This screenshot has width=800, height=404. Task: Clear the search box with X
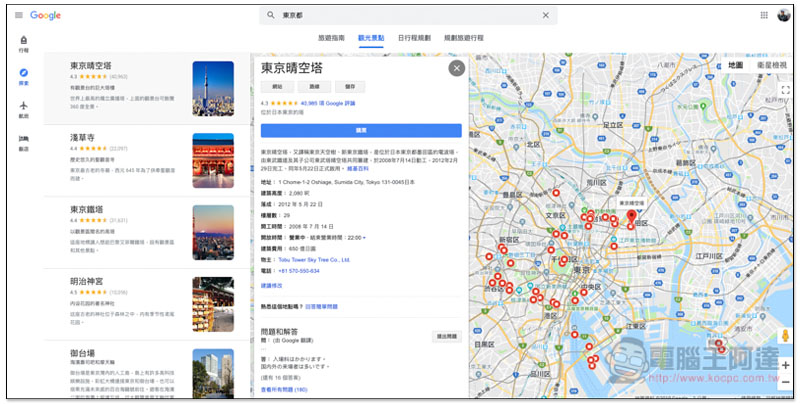tap(545, 15)
